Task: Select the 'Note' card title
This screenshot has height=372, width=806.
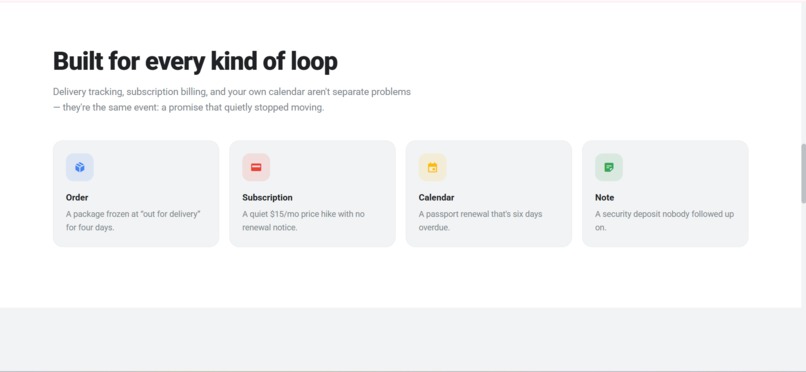Action: 604,197
